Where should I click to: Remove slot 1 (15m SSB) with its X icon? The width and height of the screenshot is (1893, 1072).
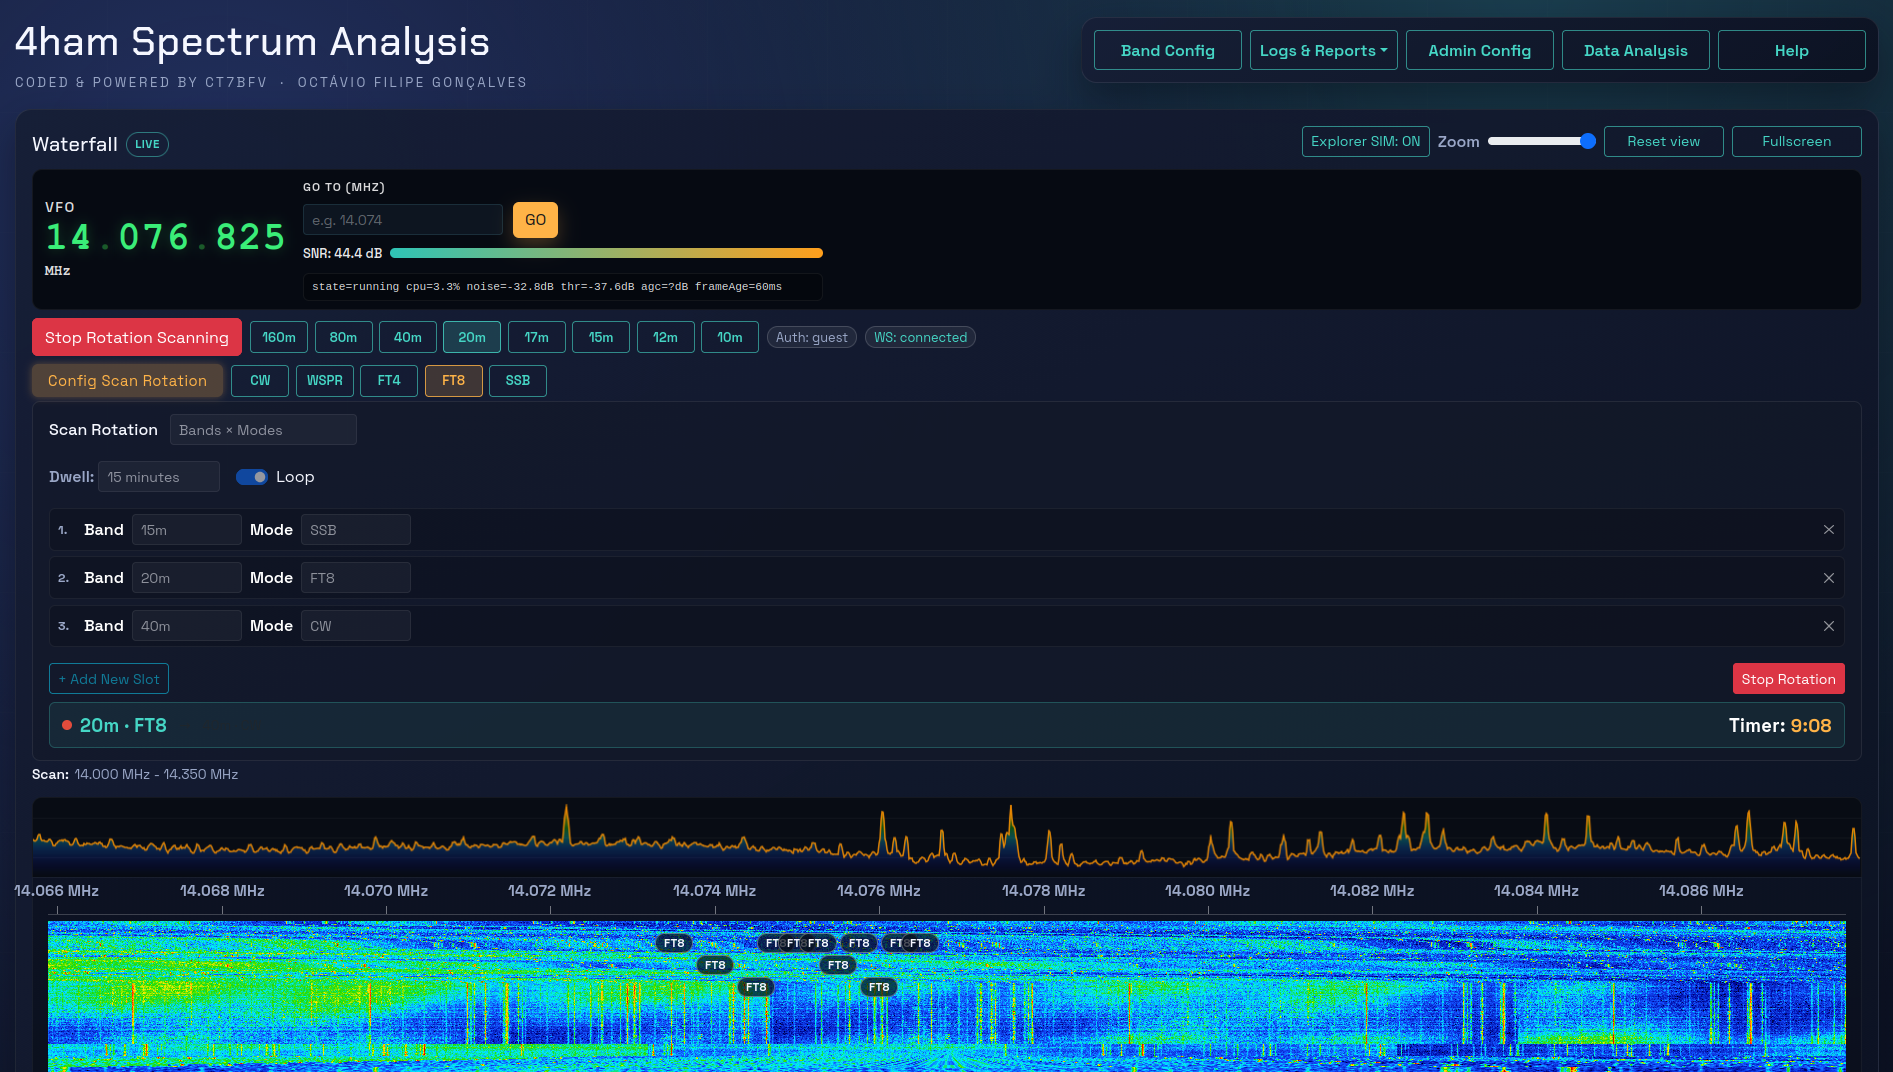1828,530
